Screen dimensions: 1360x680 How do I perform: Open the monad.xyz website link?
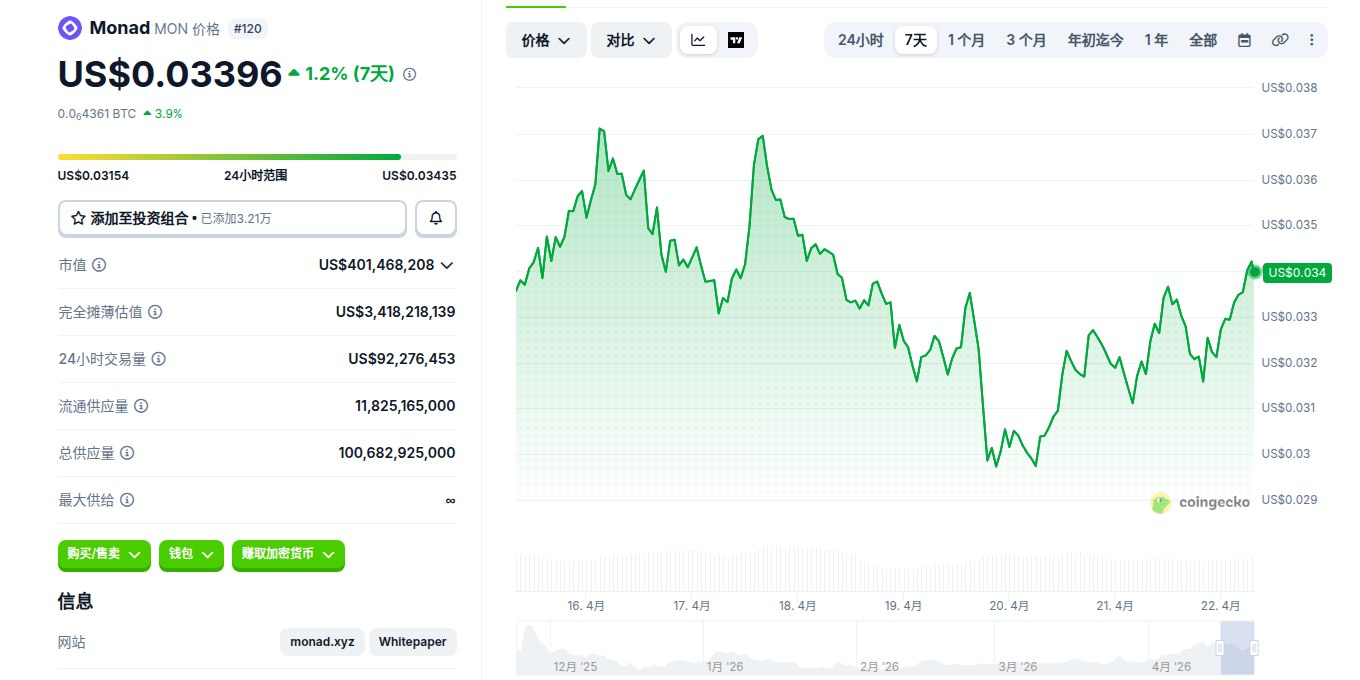click(322, 642)
